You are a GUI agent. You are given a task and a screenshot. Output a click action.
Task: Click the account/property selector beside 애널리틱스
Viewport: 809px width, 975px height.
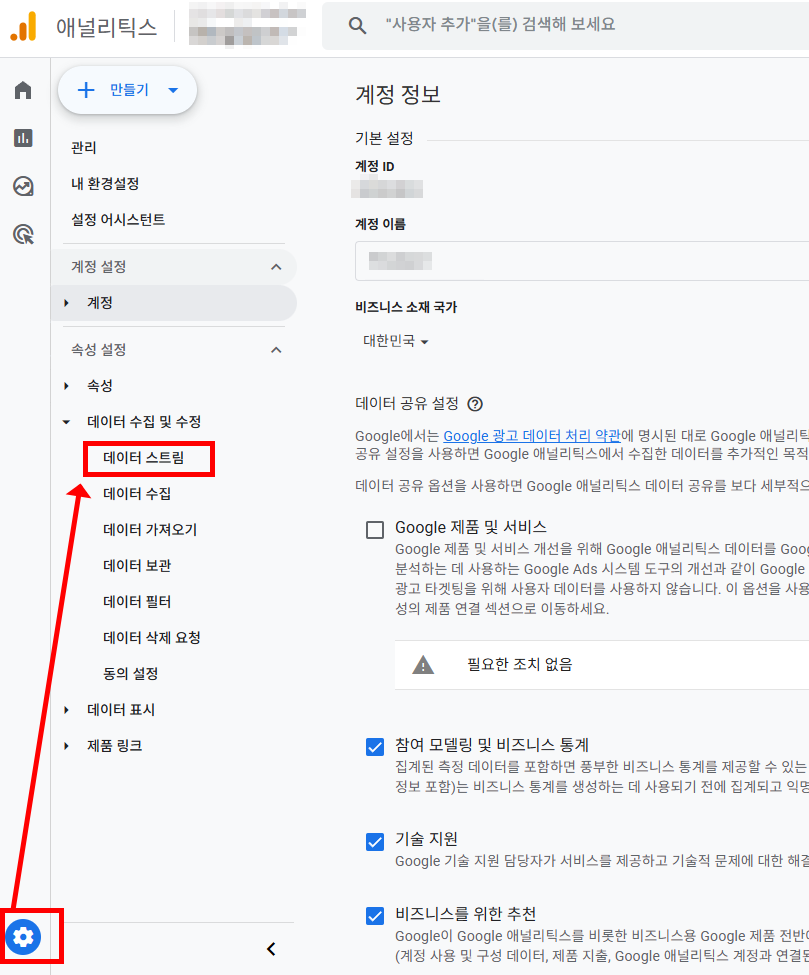[247, 25]
